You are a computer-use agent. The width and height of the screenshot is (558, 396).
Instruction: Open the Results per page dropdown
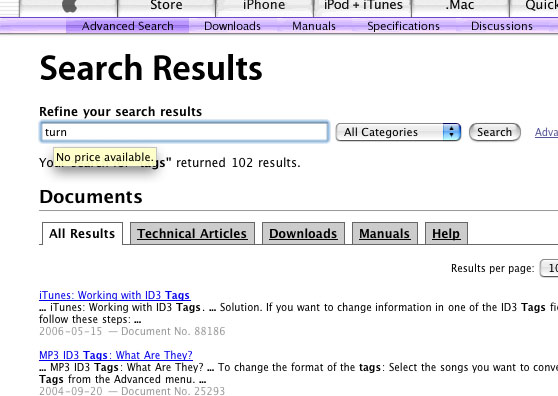(549, 268)
